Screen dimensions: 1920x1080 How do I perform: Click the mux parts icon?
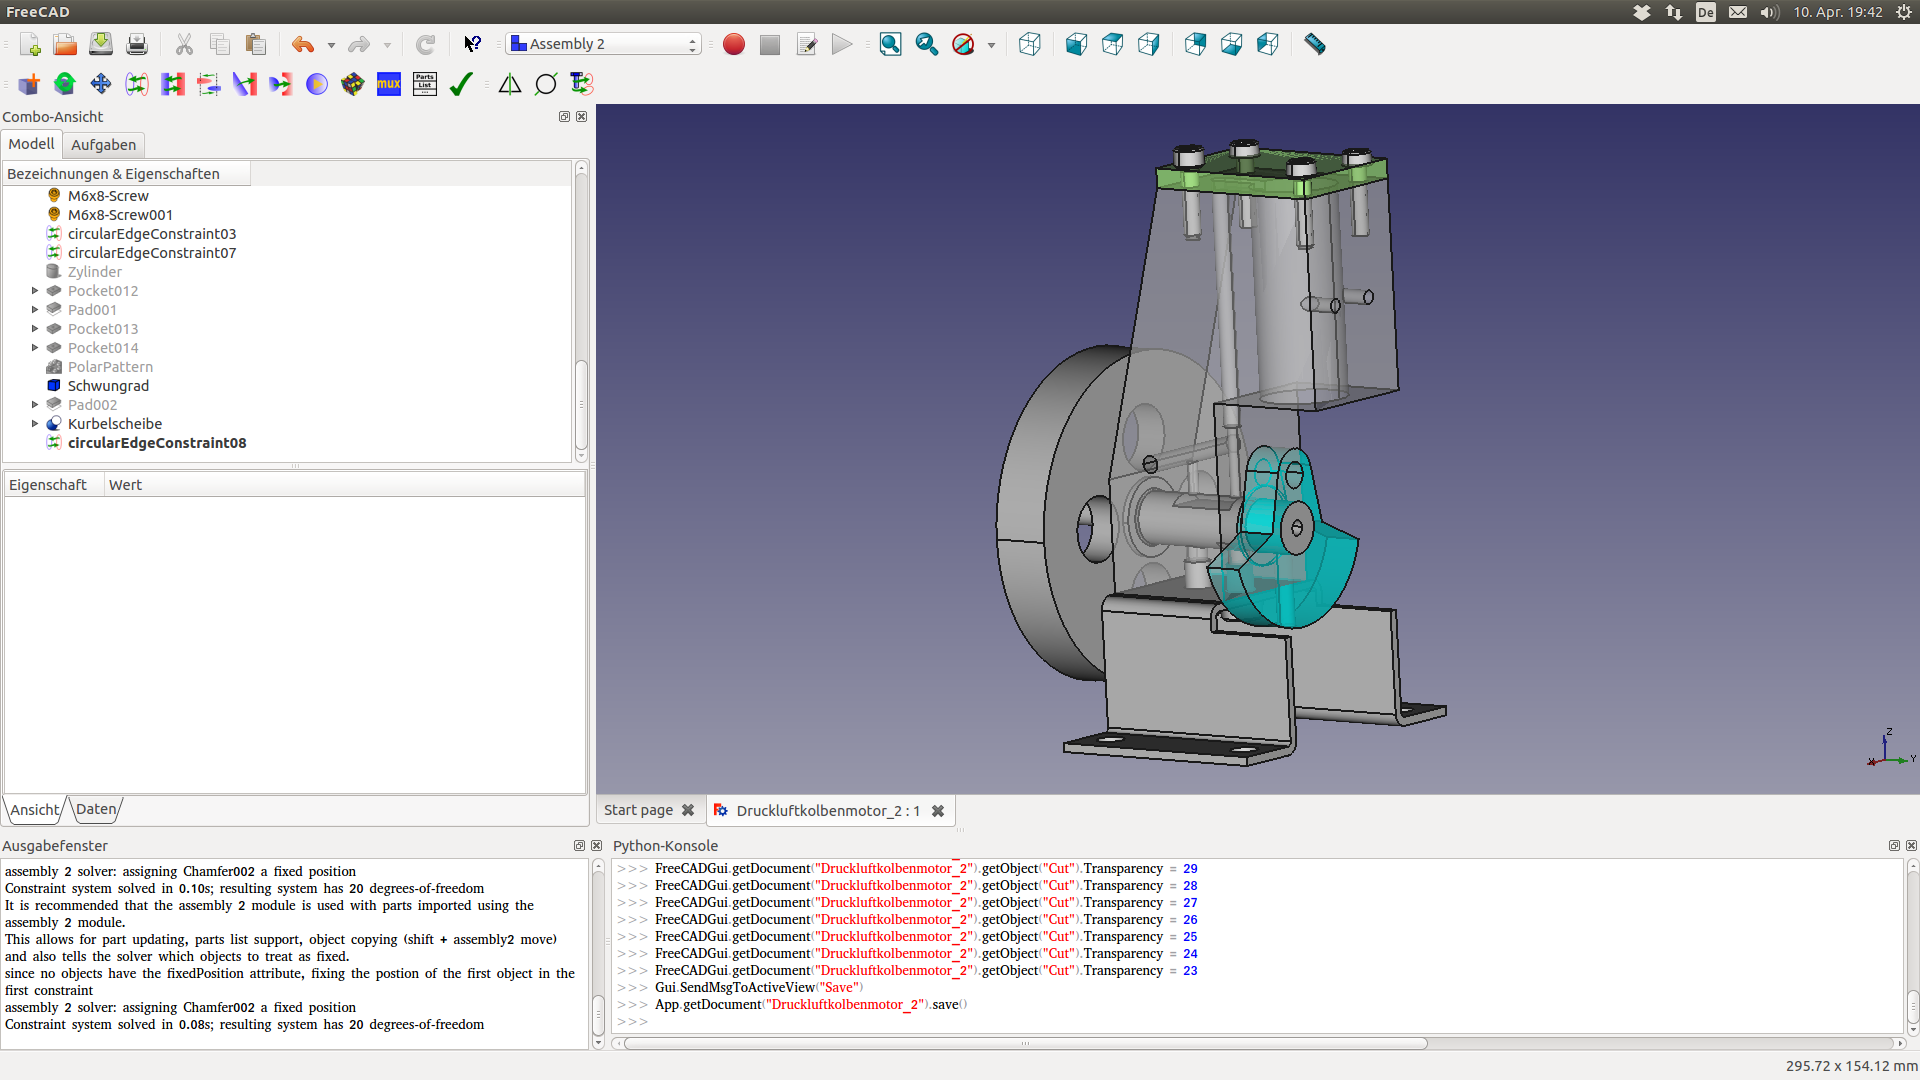(389, 84)
